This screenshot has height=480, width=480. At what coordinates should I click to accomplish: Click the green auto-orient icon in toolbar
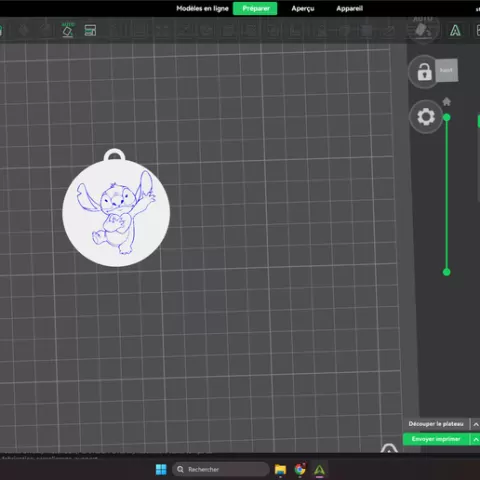click(x=68, y=30)
